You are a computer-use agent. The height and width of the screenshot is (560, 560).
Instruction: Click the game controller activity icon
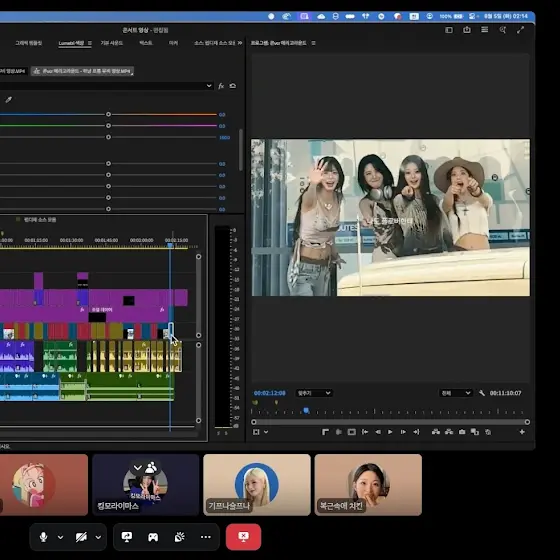coord(153,537)
